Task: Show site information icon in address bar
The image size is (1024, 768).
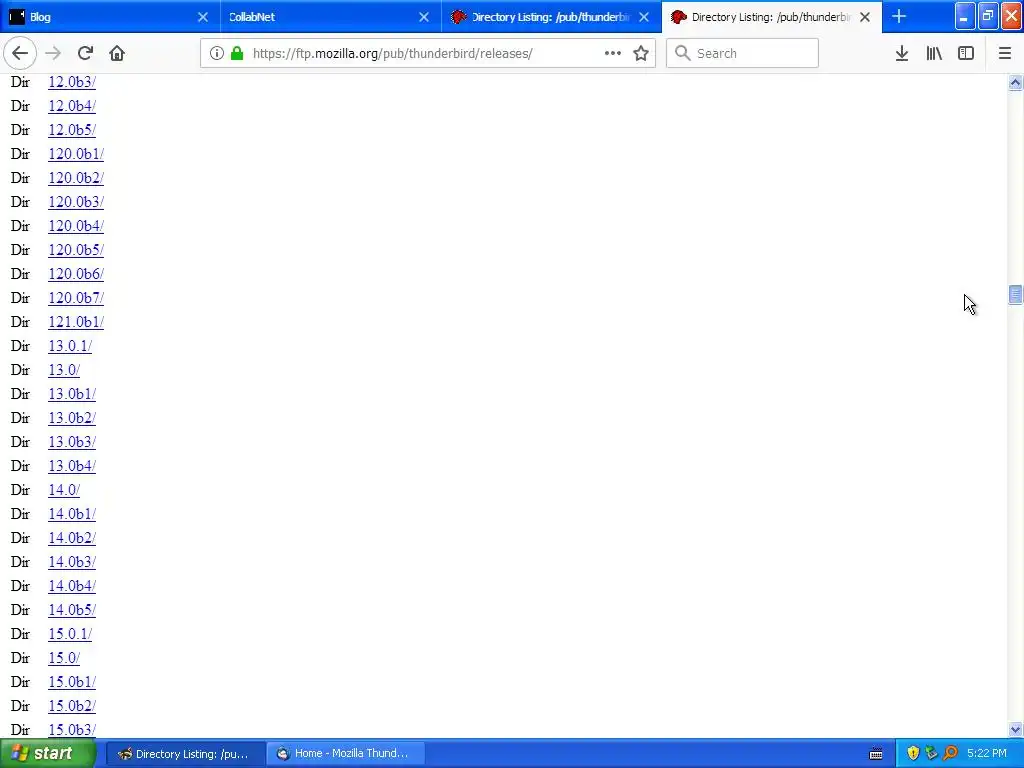Action: 217,54
